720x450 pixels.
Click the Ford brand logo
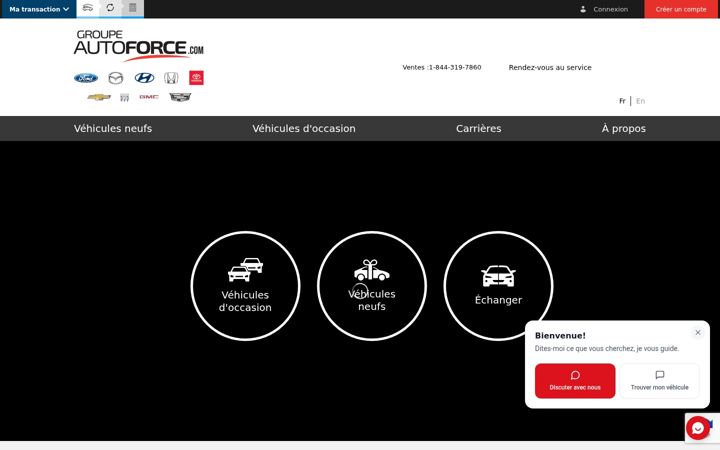click(x=86, y=78)
